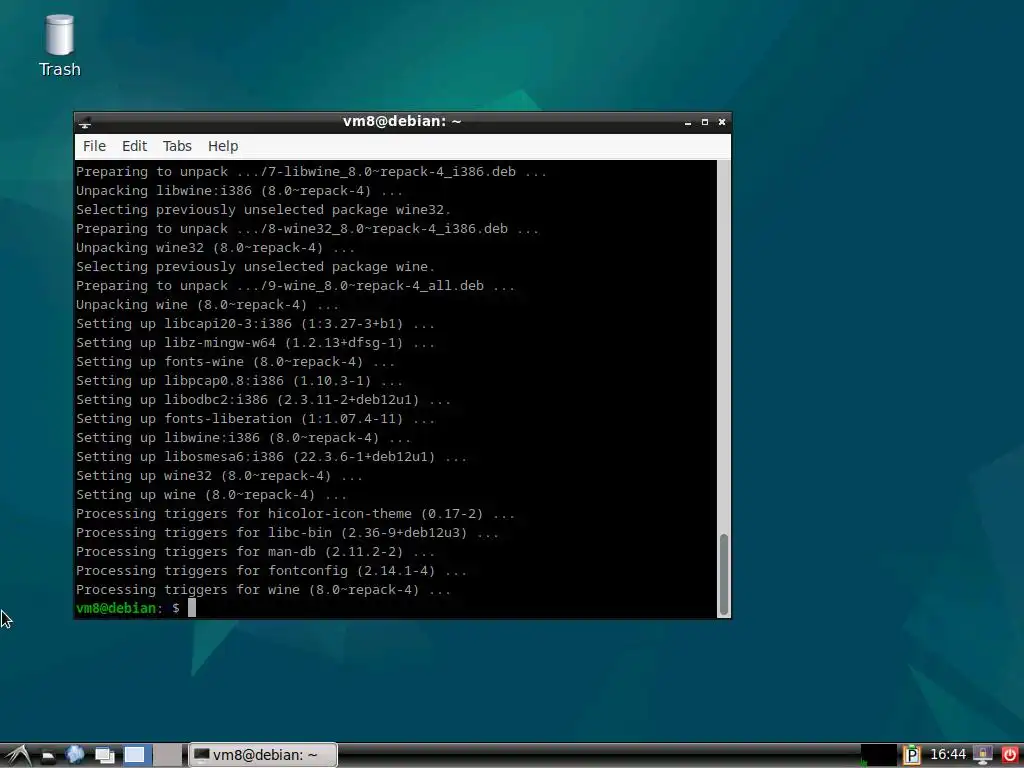Click the line 'Setting up wine32 (8.0~repack-4)'

(x=219, y=476)
